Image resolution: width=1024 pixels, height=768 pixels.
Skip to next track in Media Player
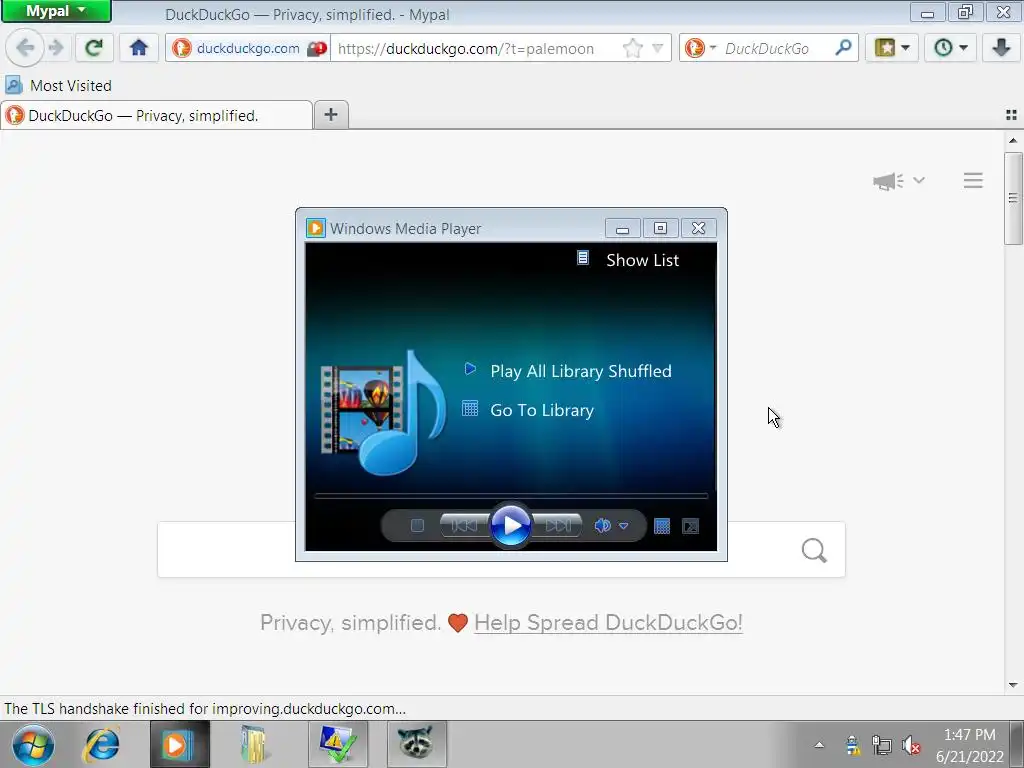[x=557, y=526]
